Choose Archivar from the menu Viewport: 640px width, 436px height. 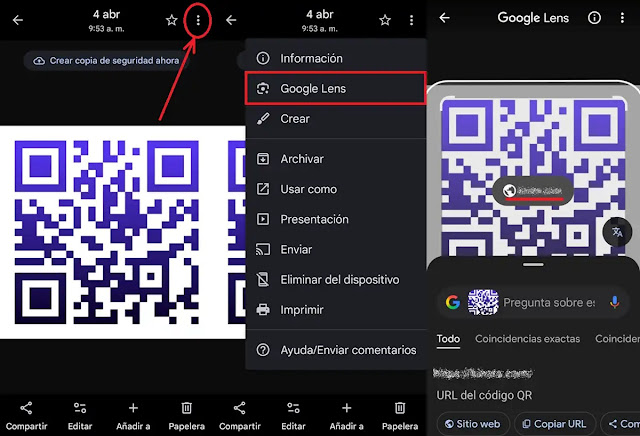301,159
